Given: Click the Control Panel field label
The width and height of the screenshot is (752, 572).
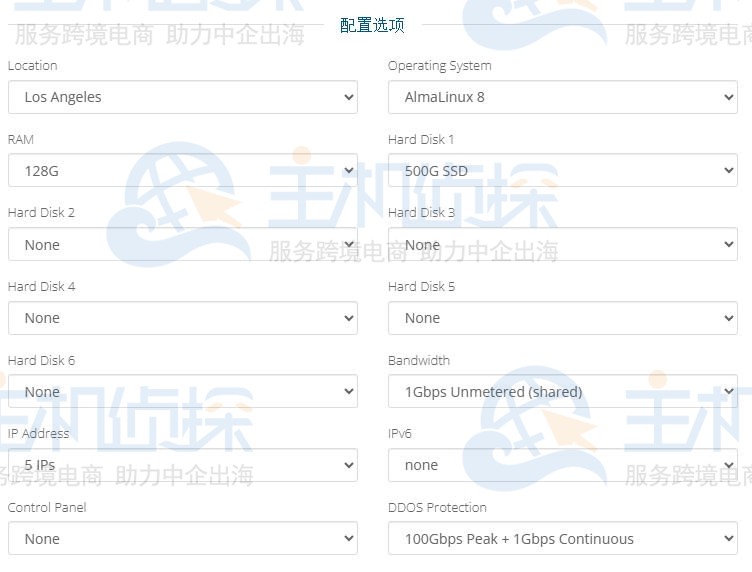Looking at the screenshot, I should (x=47, y=508).
